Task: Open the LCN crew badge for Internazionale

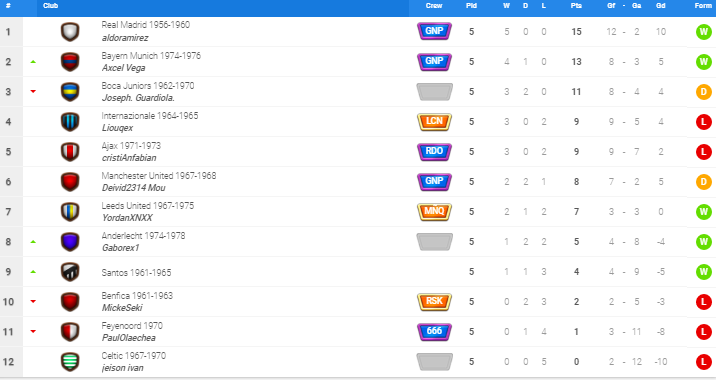Action: (x=434, y=121)
